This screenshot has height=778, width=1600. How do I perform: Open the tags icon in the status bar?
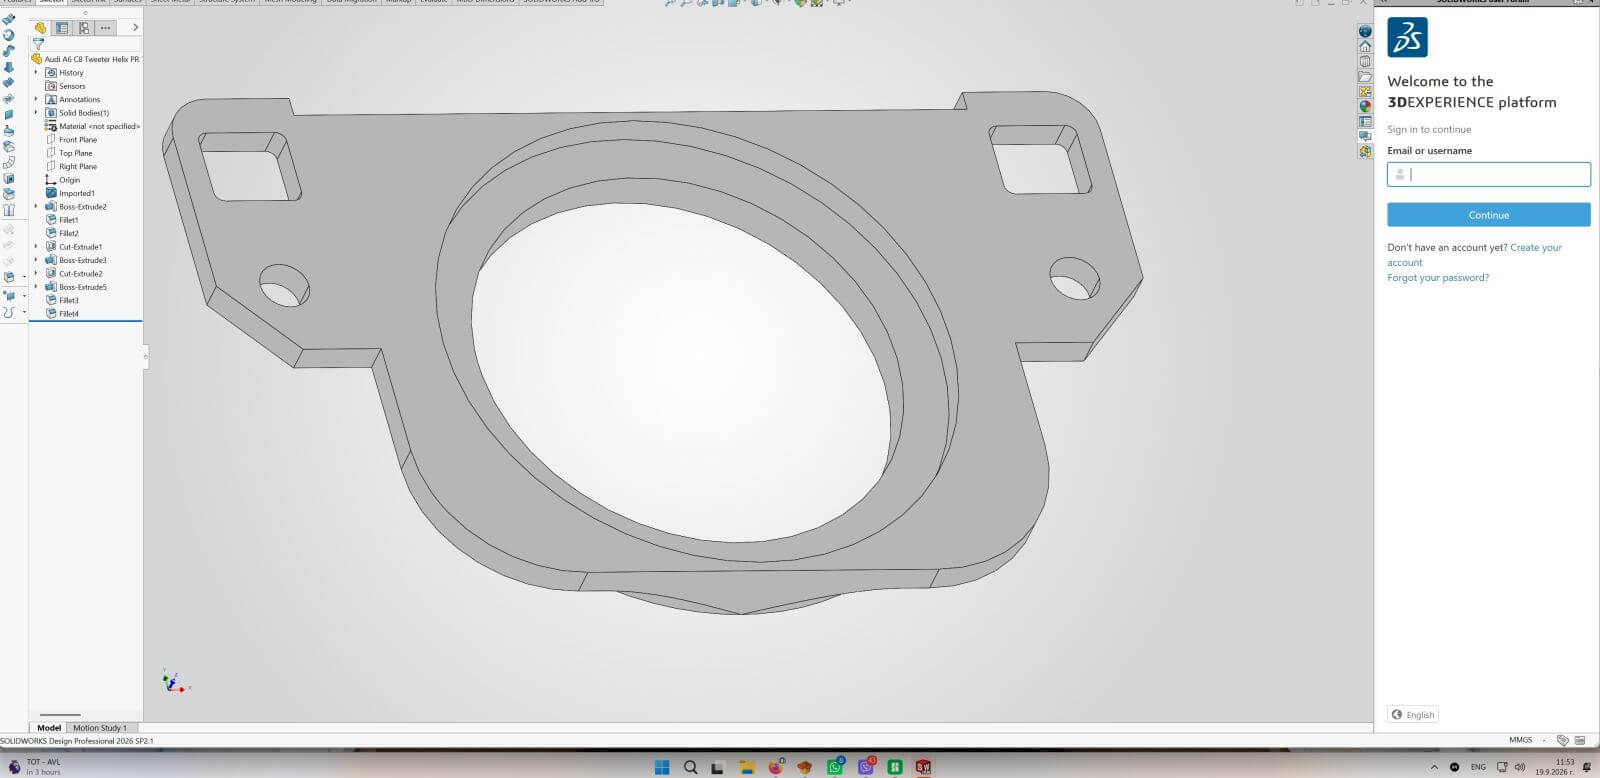(1563, 741)
